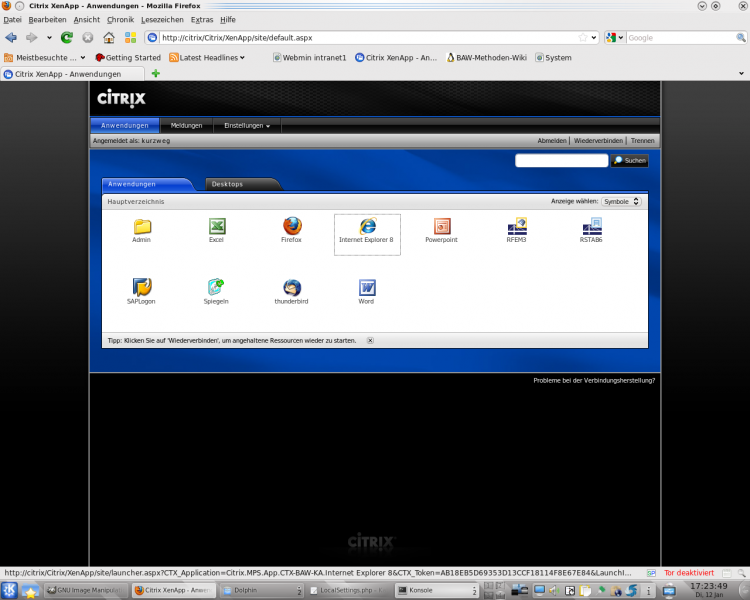The image size is (750, 600).
Task: Open the volume control in system tray
Action: click(554, 590)
